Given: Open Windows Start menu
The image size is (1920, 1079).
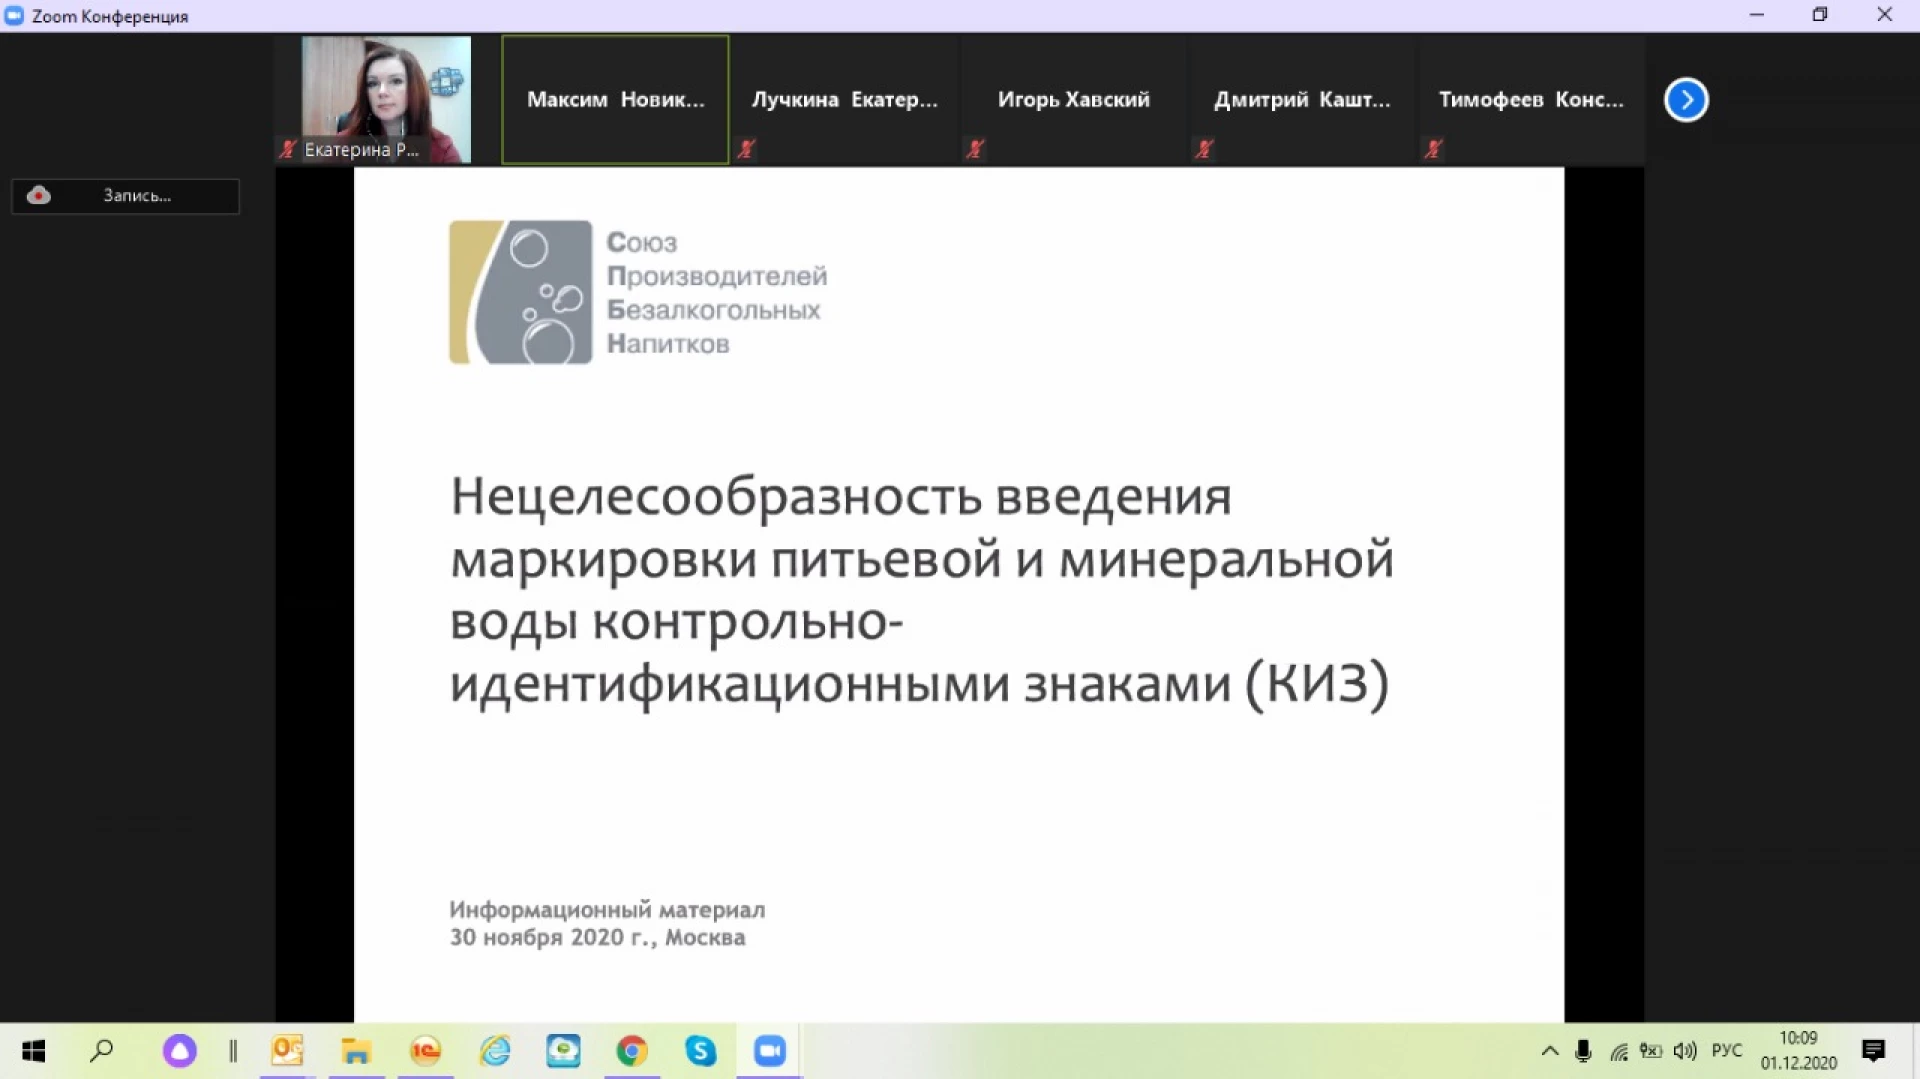Looking at the screenshot, I should tap(33, 1051).
